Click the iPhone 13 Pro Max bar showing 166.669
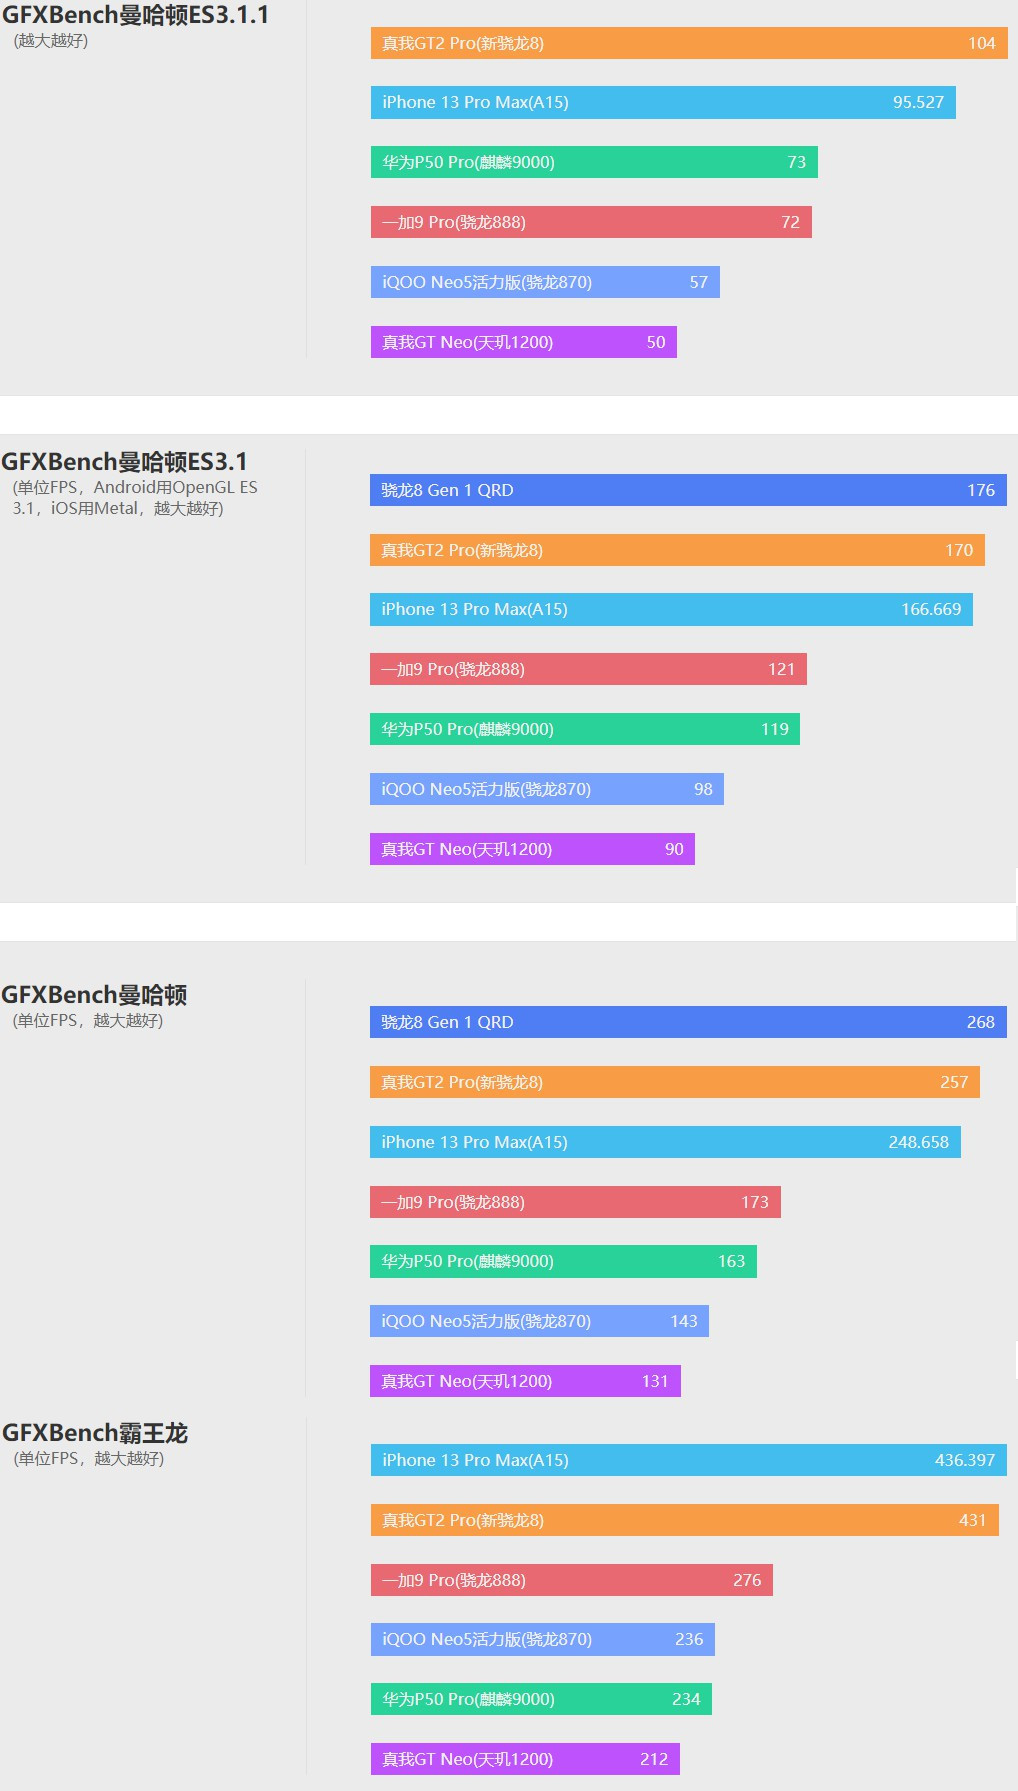 click(x=671, y=609)
